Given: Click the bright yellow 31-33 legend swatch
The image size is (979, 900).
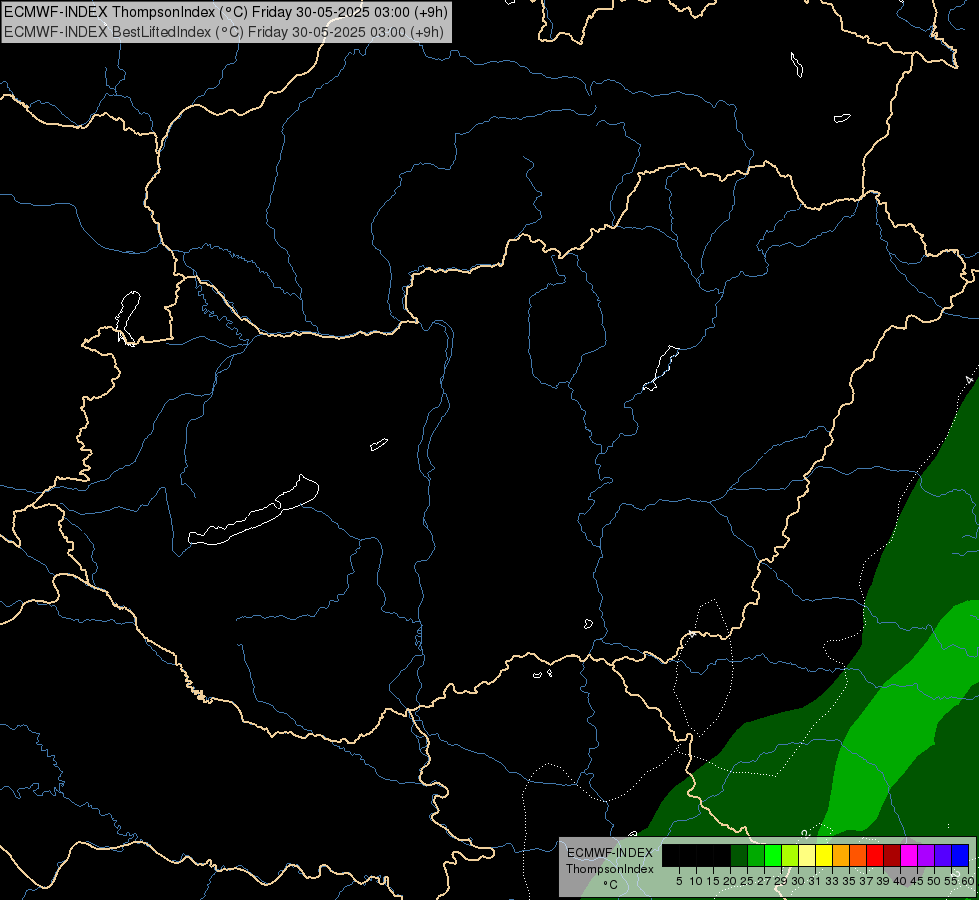Looking at the screenshot, I should (x=824, y=855).
